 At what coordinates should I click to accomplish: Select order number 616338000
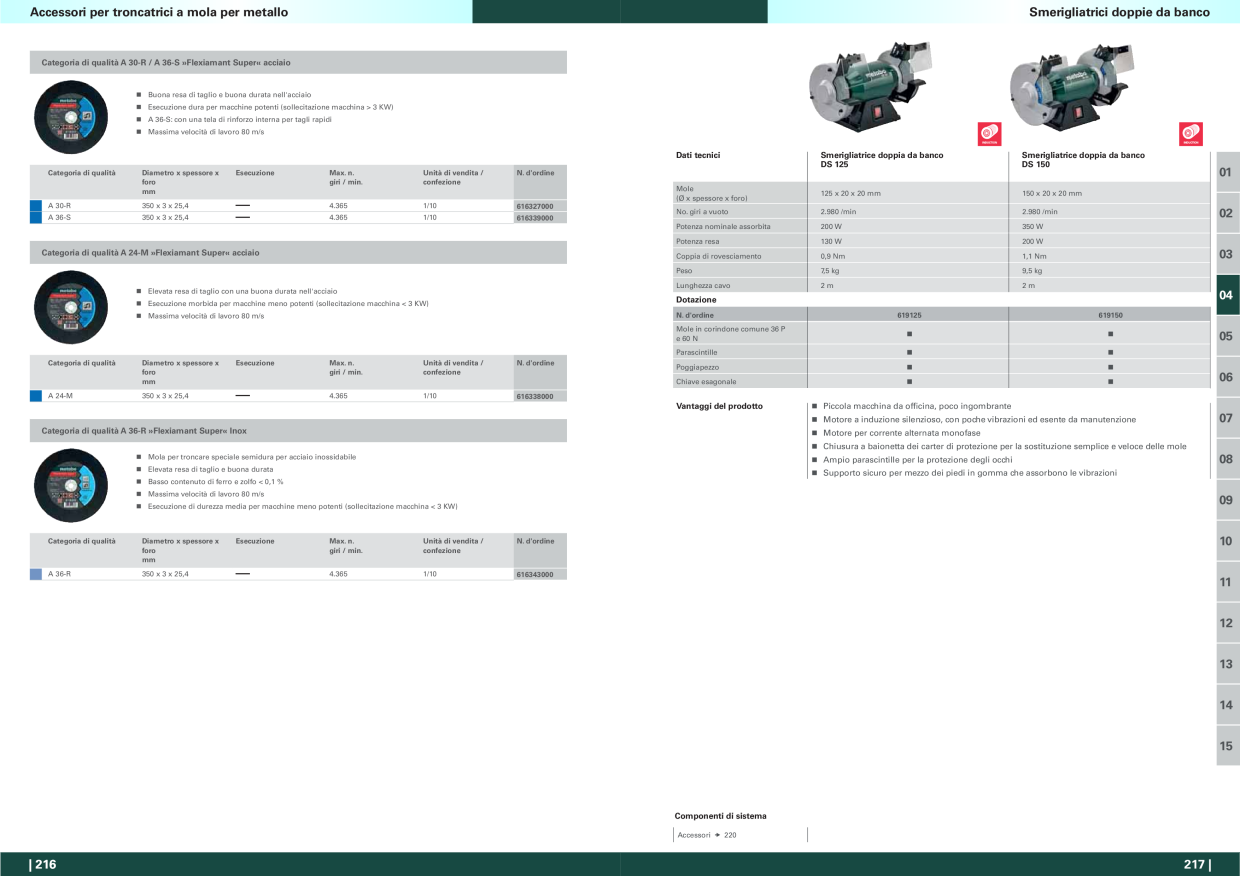coord(535,396)
